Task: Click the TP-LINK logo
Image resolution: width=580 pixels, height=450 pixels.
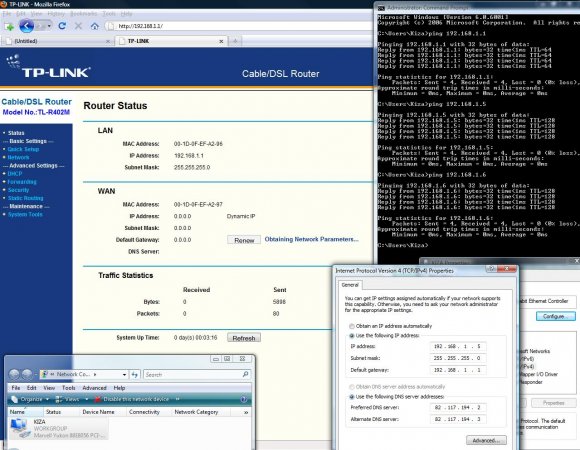Action: (x=48, y=67)
